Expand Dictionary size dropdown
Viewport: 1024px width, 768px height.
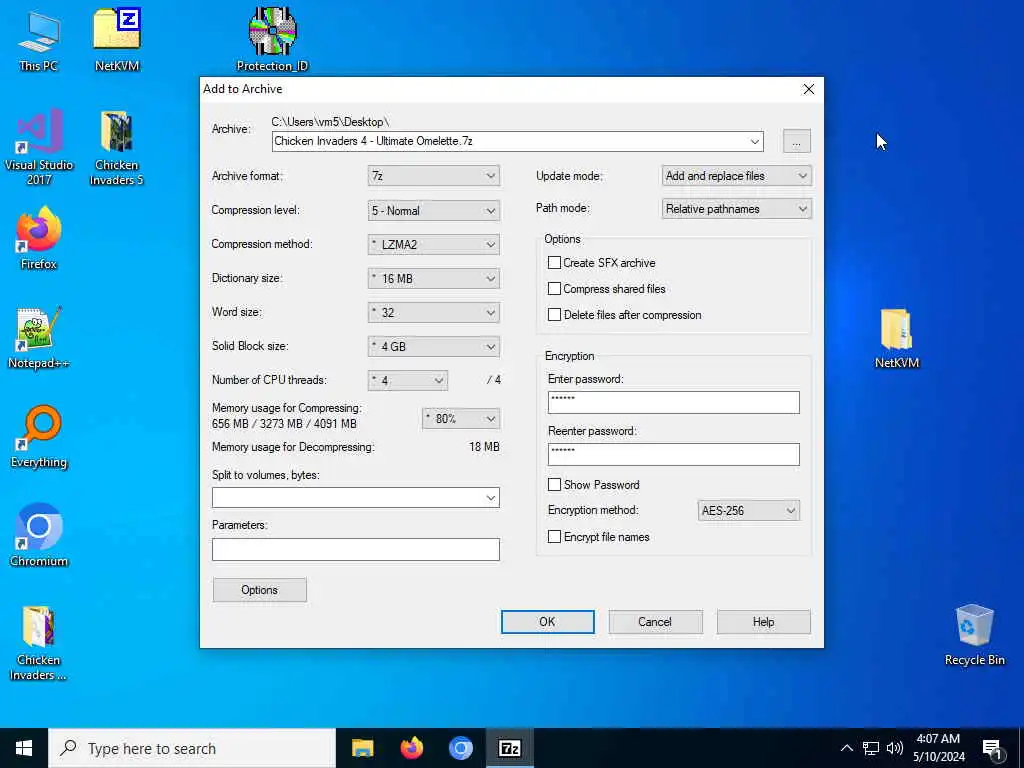(x=434, y=278)
